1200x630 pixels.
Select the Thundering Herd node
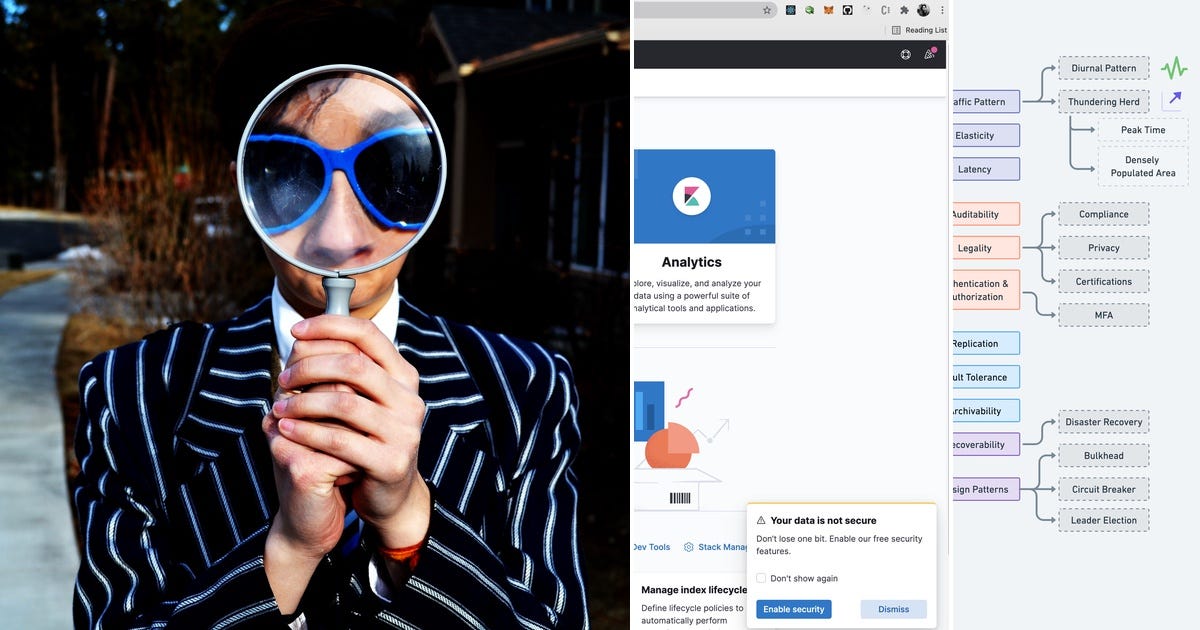[1103, 101]
